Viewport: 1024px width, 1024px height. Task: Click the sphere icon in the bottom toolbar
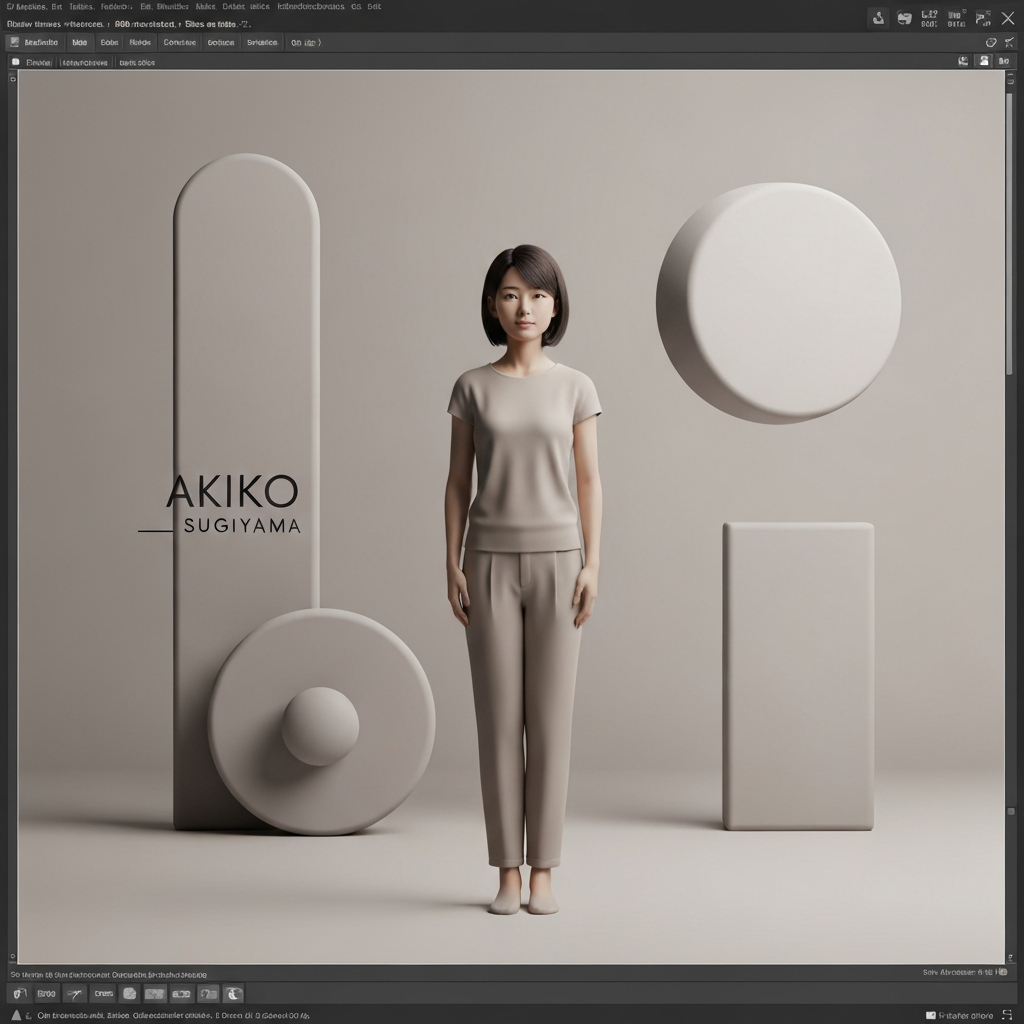129,993
